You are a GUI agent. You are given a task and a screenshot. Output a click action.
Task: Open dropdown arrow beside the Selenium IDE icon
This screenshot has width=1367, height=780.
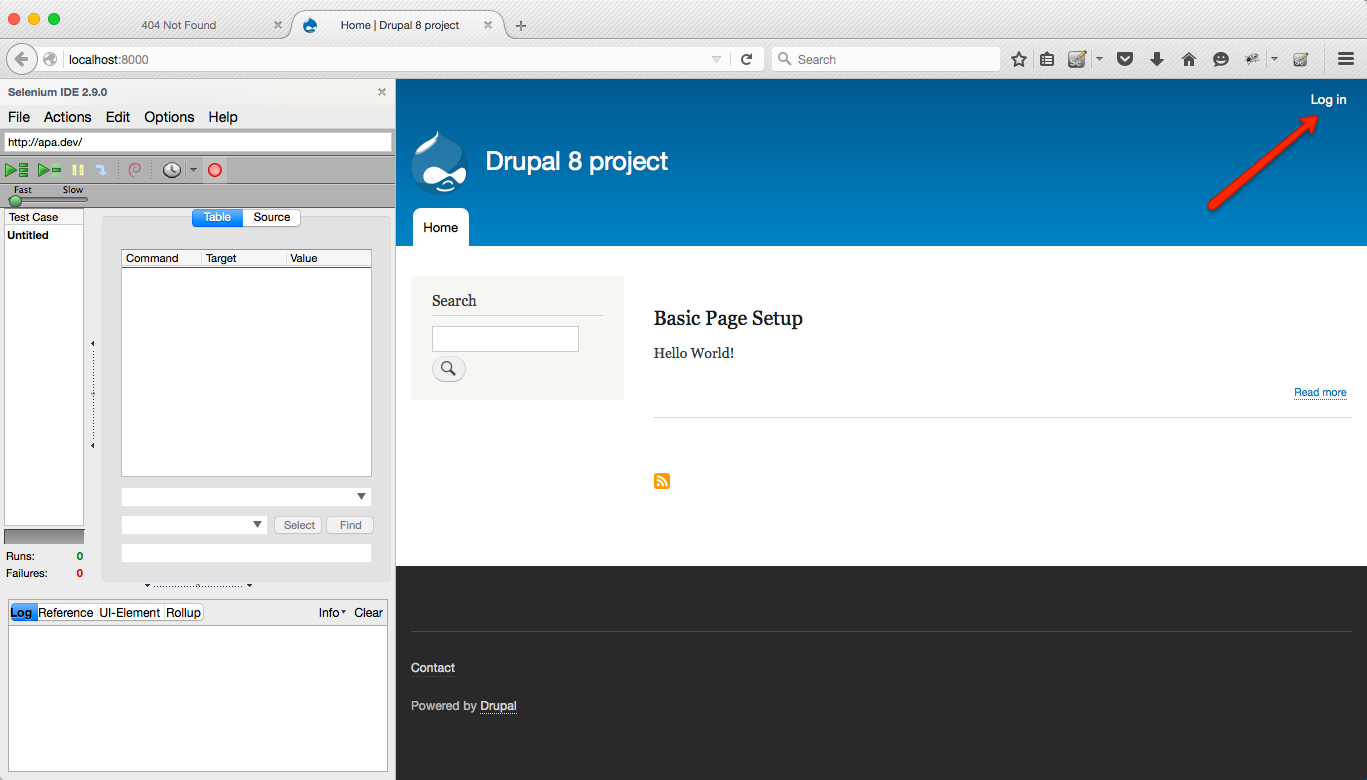1099,59
